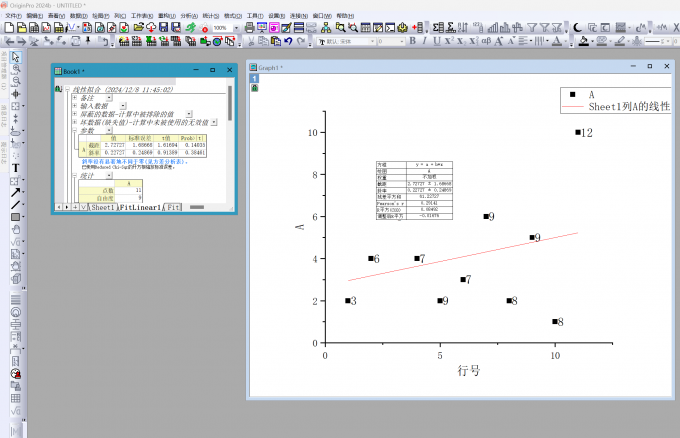The image size is (680, 438).
Task: Click the sheet list V button in Book1
Action: pyautogui.click(x=83, y=207)
